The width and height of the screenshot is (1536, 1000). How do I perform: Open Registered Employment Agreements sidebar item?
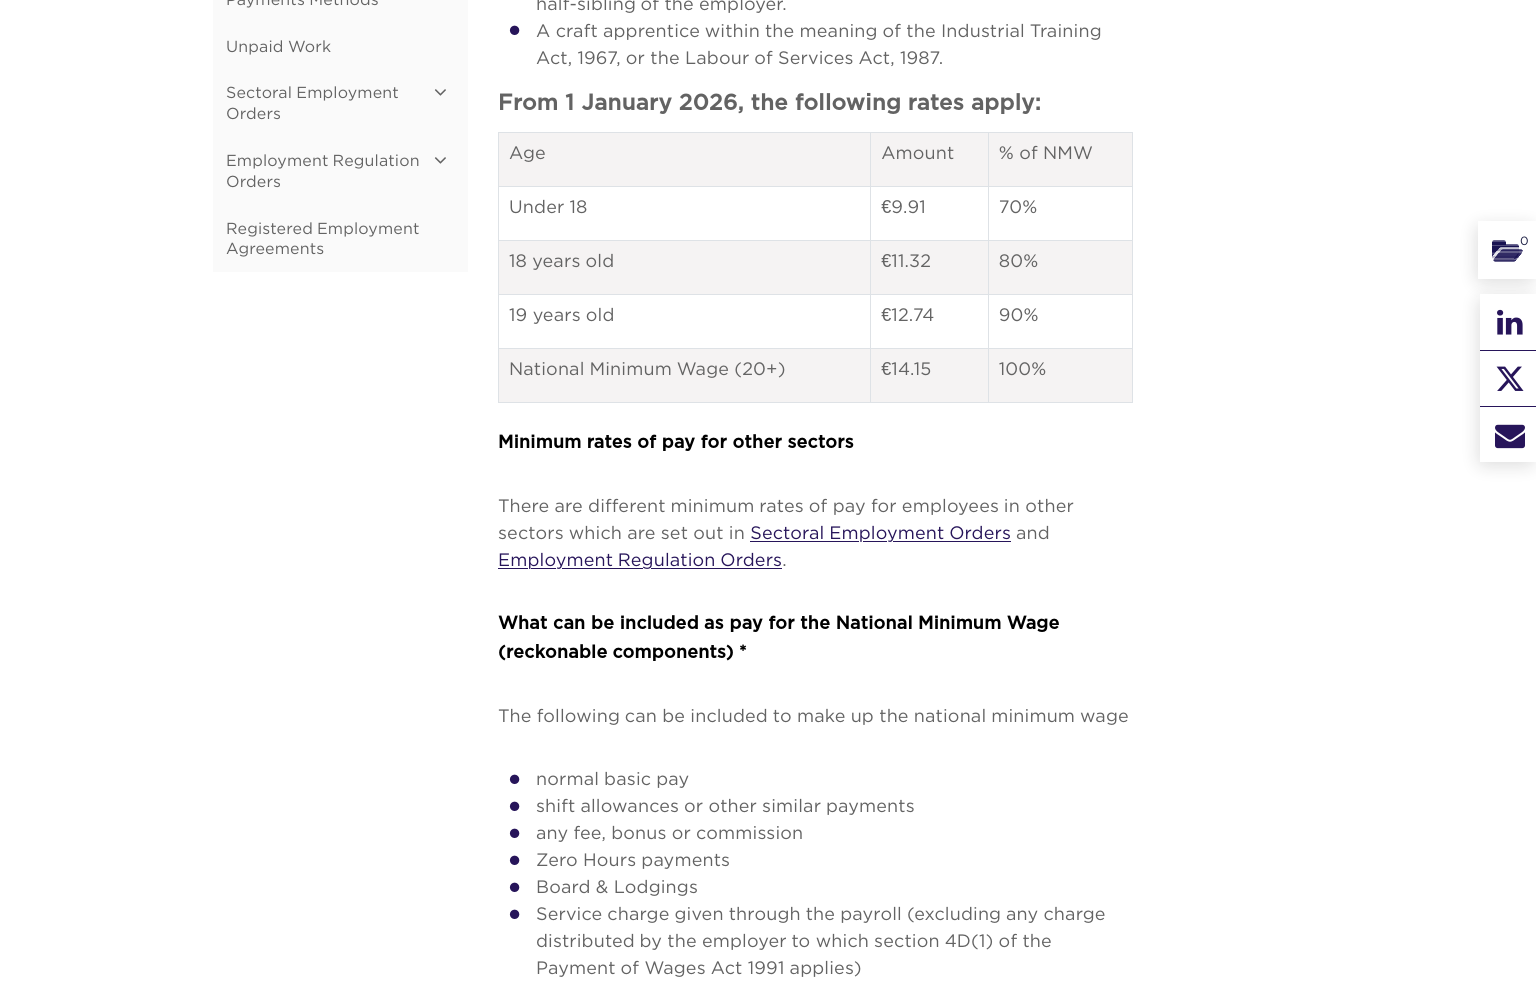(322, 238)
